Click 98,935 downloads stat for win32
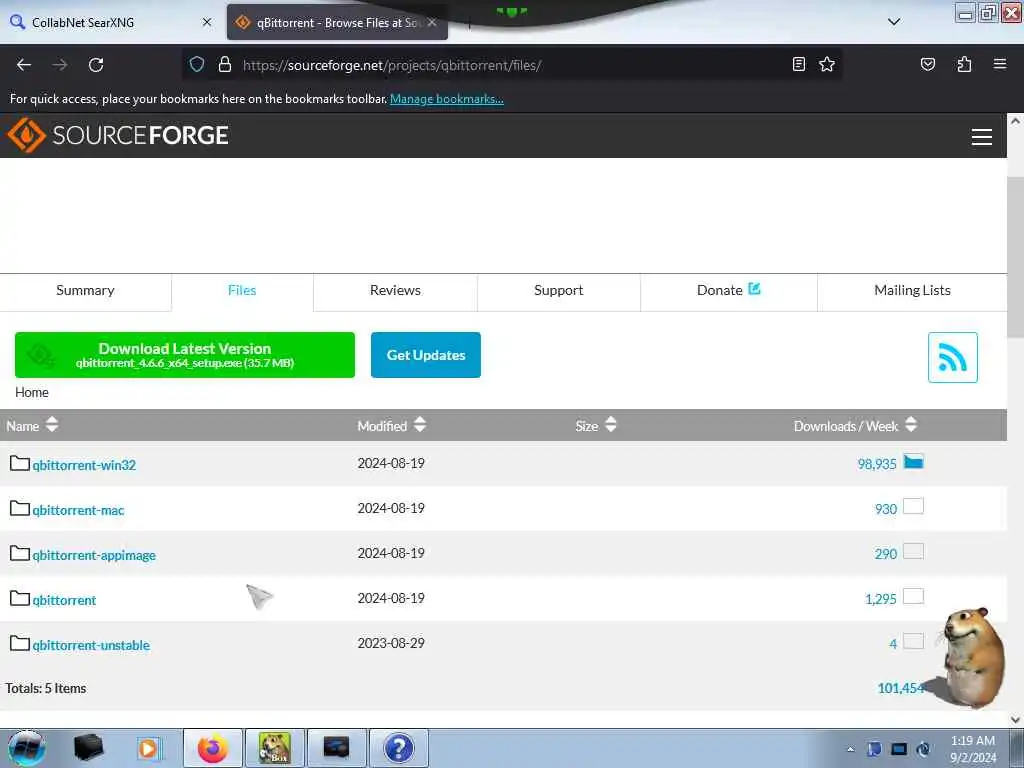Screen dimensions: 1024x768 pos(877,464)
